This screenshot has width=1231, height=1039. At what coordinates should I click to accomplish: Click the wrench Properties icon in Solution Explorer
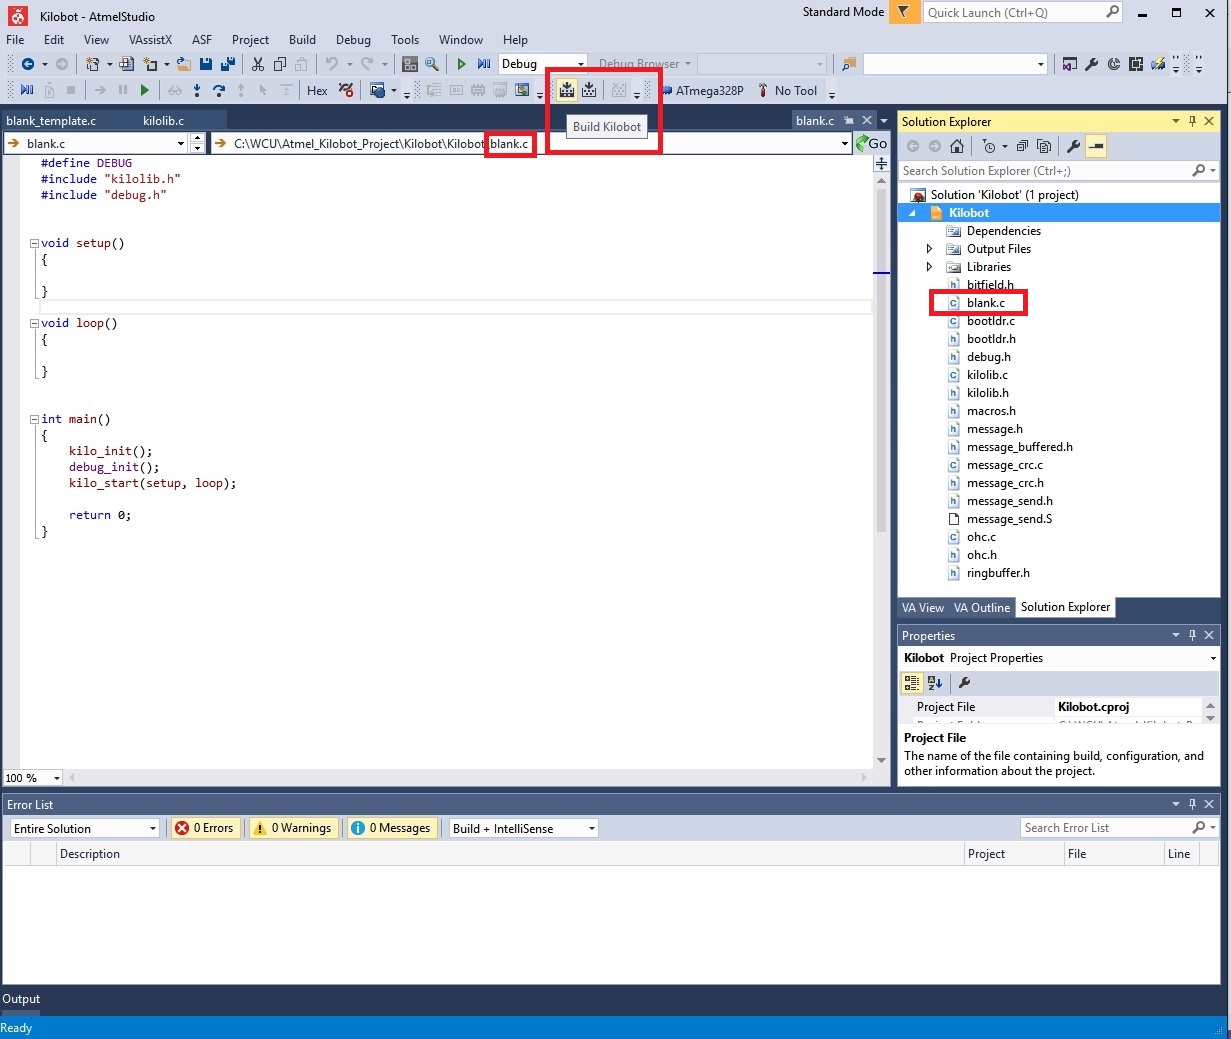(1074, 146)
